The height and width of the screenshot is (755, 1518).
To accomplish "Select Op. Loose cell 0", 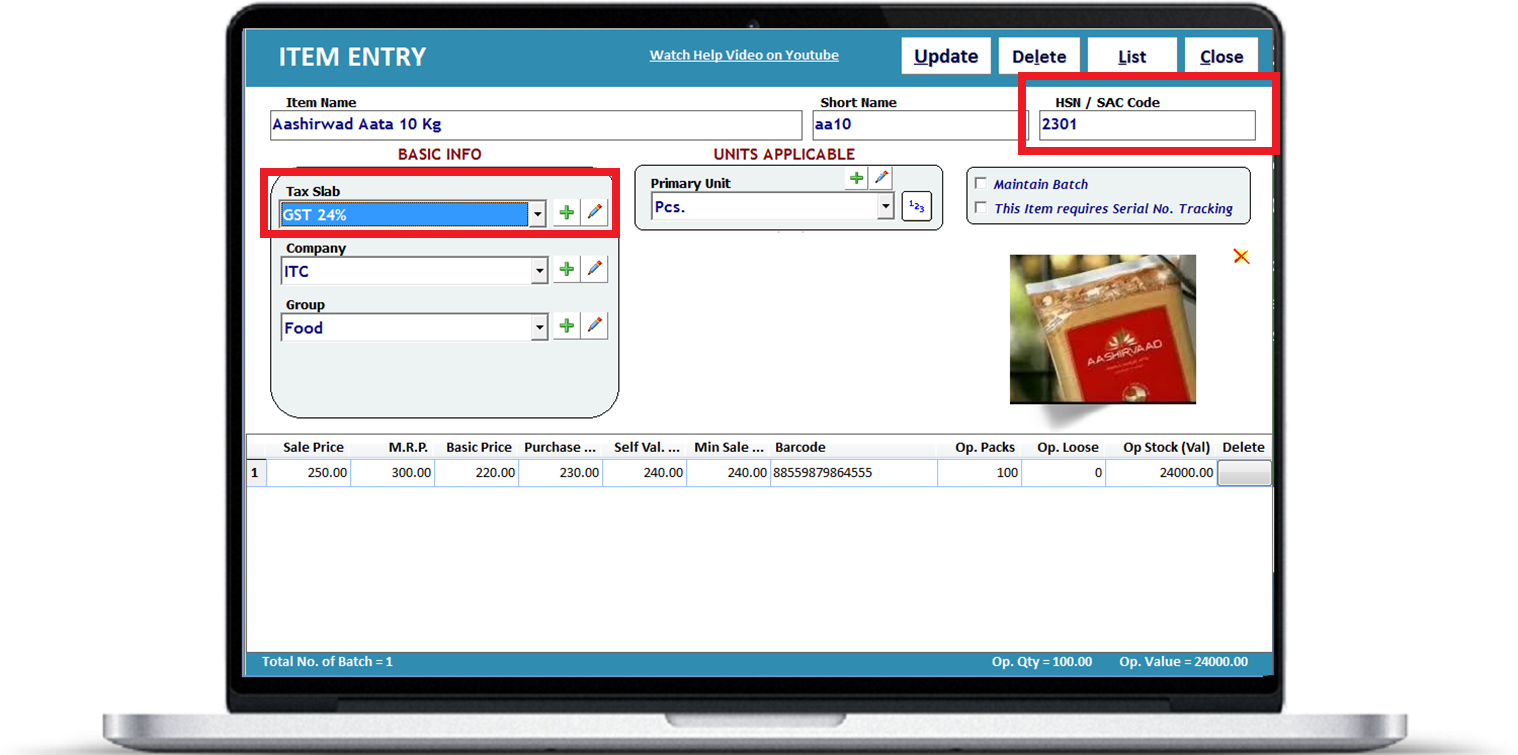I will point(1064,473).
